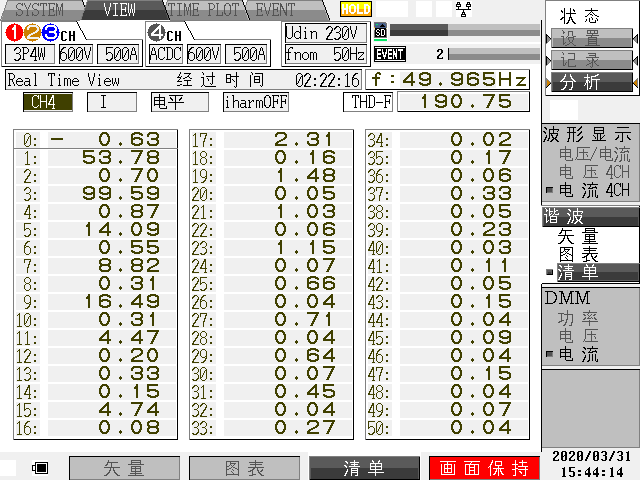Select 电流 4CH waveform display option
The image size is (640, 480).
pos(594,190)
